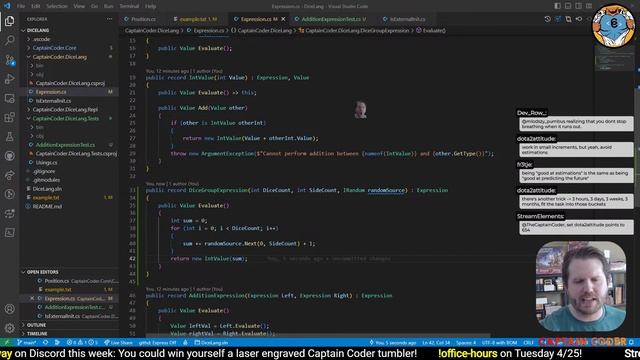Click DiceLang.sln in the status bar
Image resolution: width=640 pixels, height=360 pixels.
(x=211, y=343)
